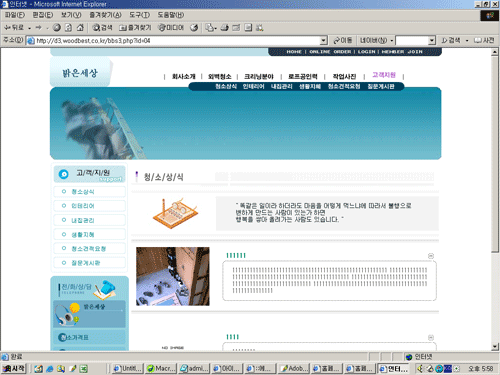Click the Internet Explorer quick launch icon
Viewport: 500px width, 375px height.
(x=50, y=369)
